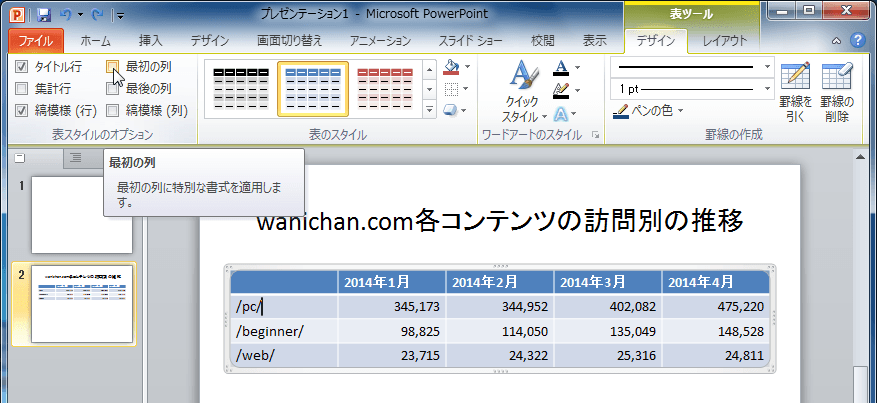877x403 pixels.
Task: Open the Undo history dropdown arrow
Action: 80,15
